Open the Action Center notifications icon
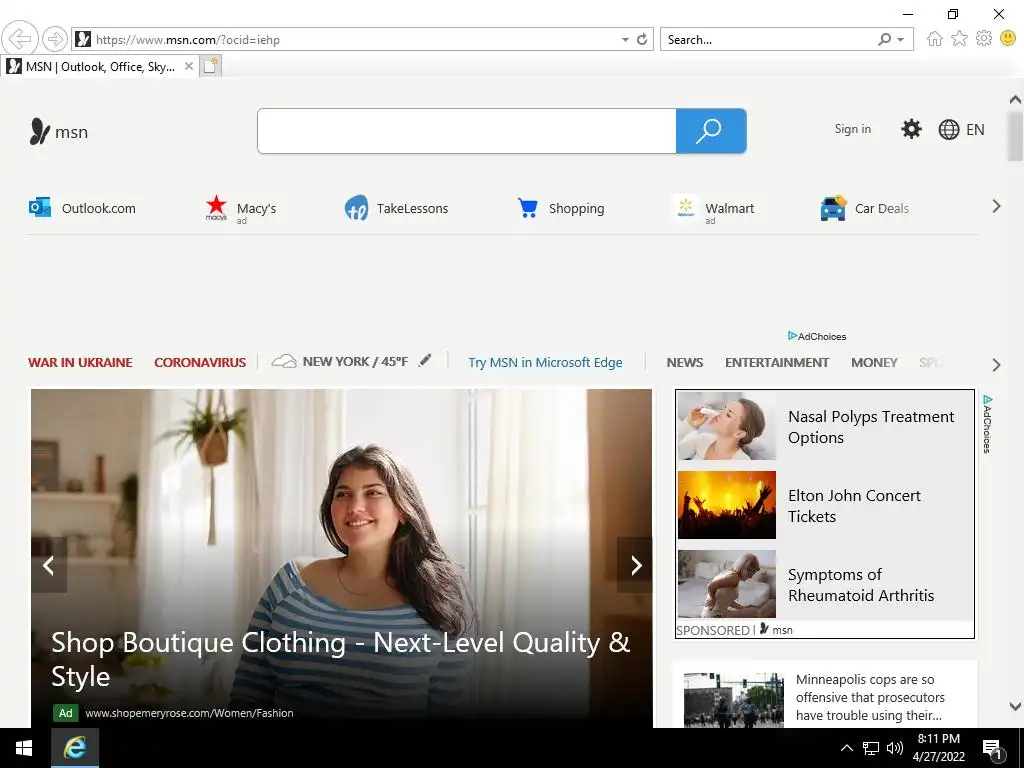 [993, 749]
